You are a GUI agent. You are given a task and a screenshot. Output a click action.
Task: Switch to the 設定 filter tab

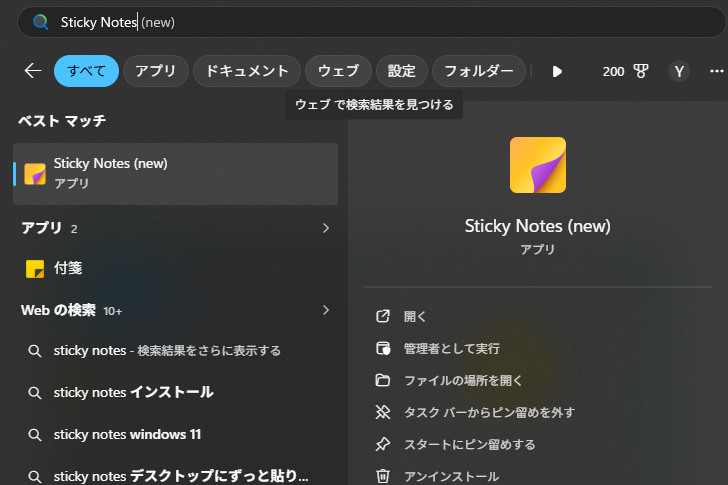402,71
